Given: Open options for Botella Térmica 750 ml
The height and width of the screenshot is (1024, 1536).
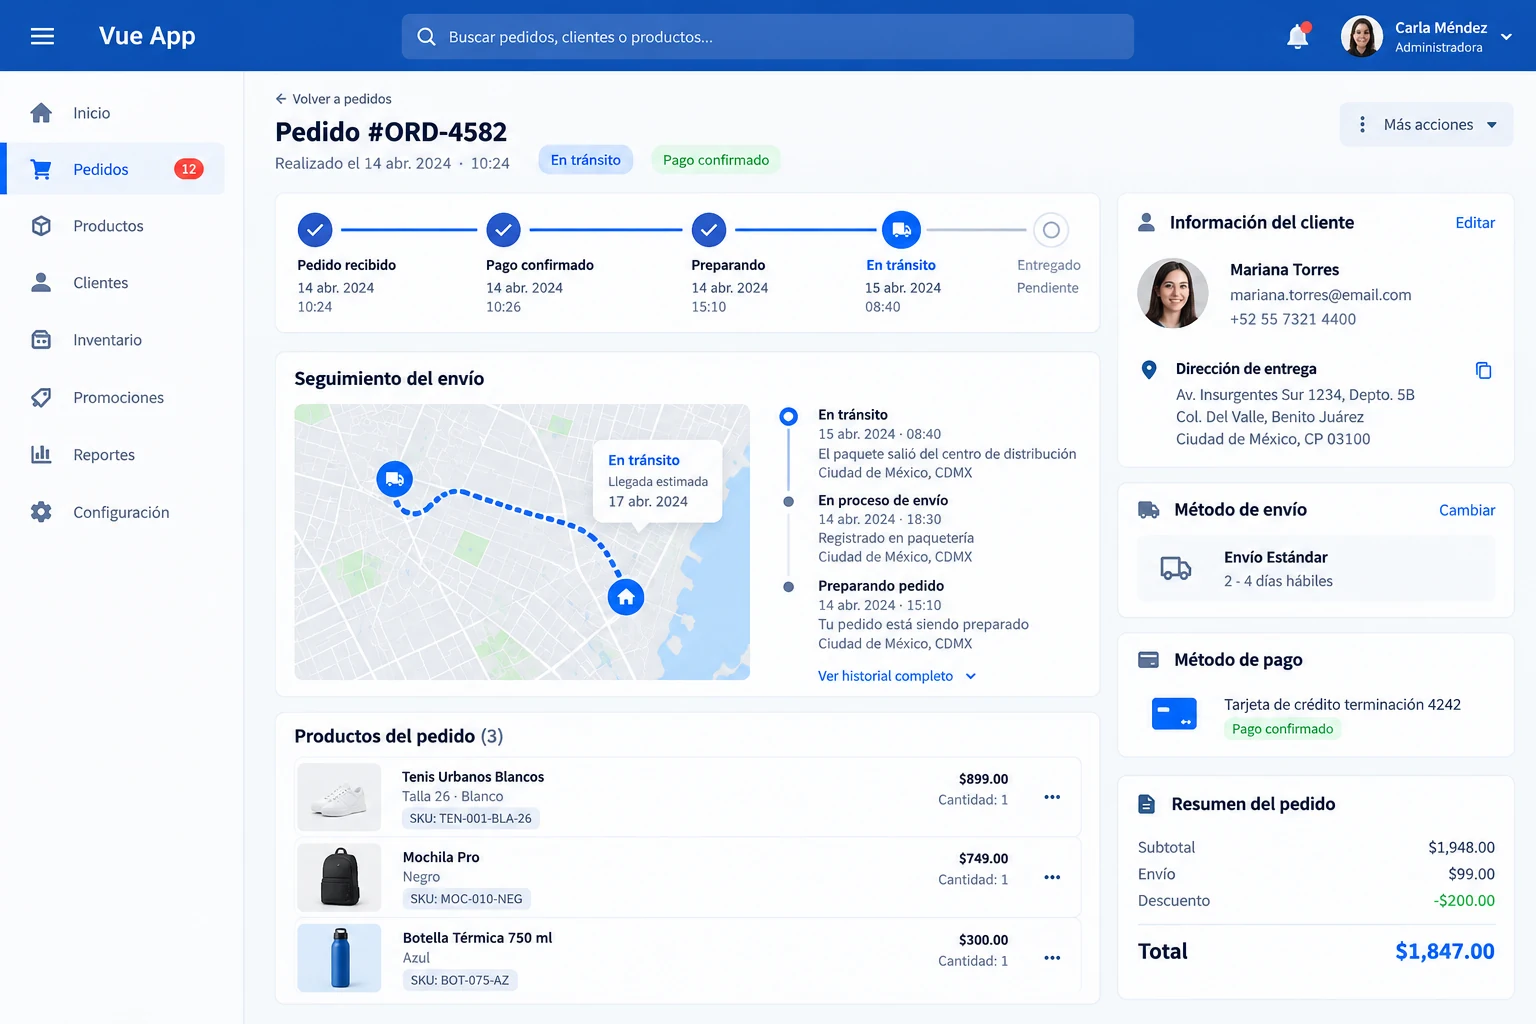Looking at the screenshot, I should pyautogui.click(x=1052, y=958).
